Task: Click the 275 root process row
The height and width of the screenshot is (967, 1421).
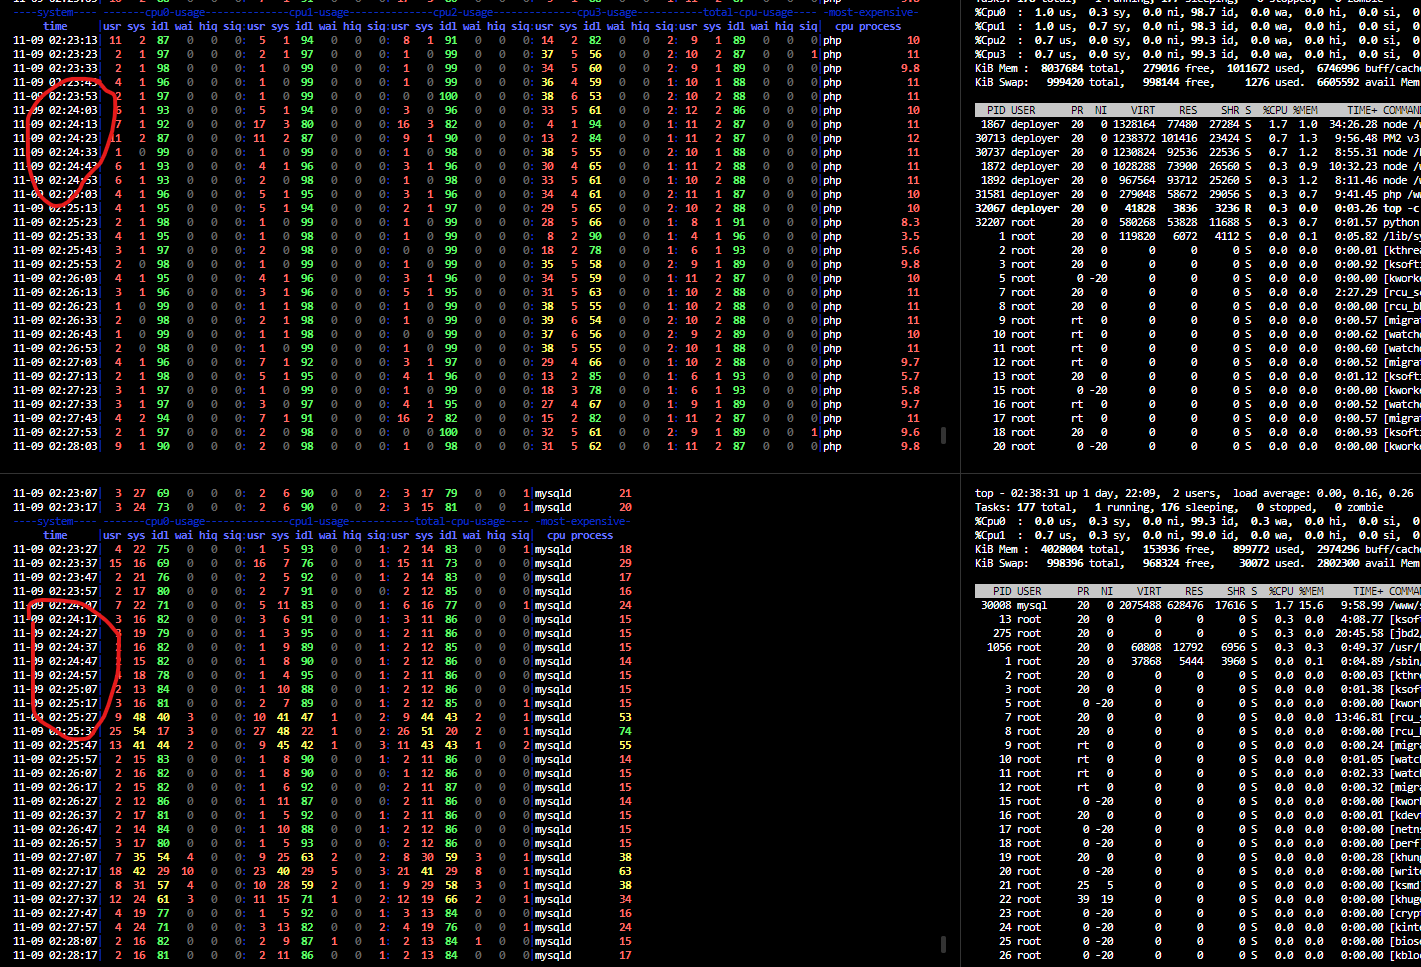Action: click(1198, 633)
